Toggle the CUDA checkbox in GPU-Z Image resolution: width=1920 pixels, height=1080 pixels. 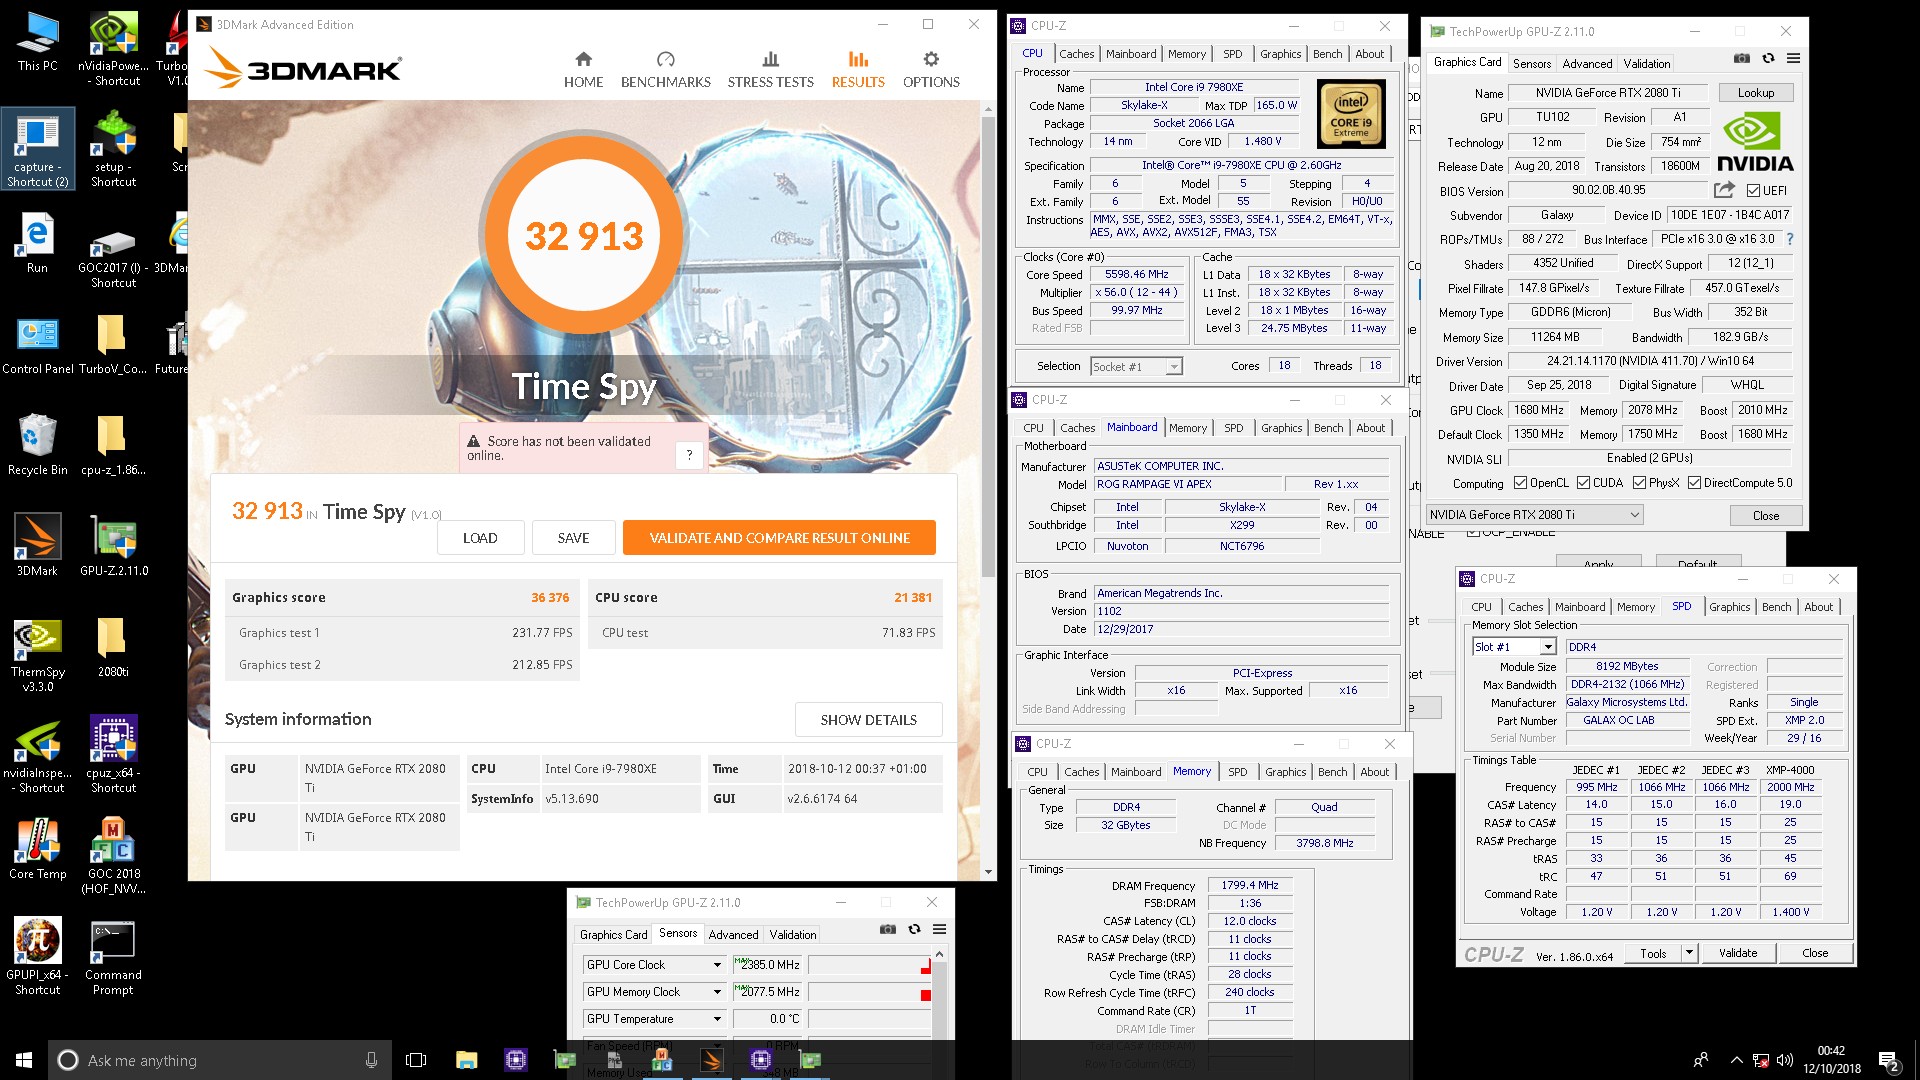click(x=1583, y=483)
